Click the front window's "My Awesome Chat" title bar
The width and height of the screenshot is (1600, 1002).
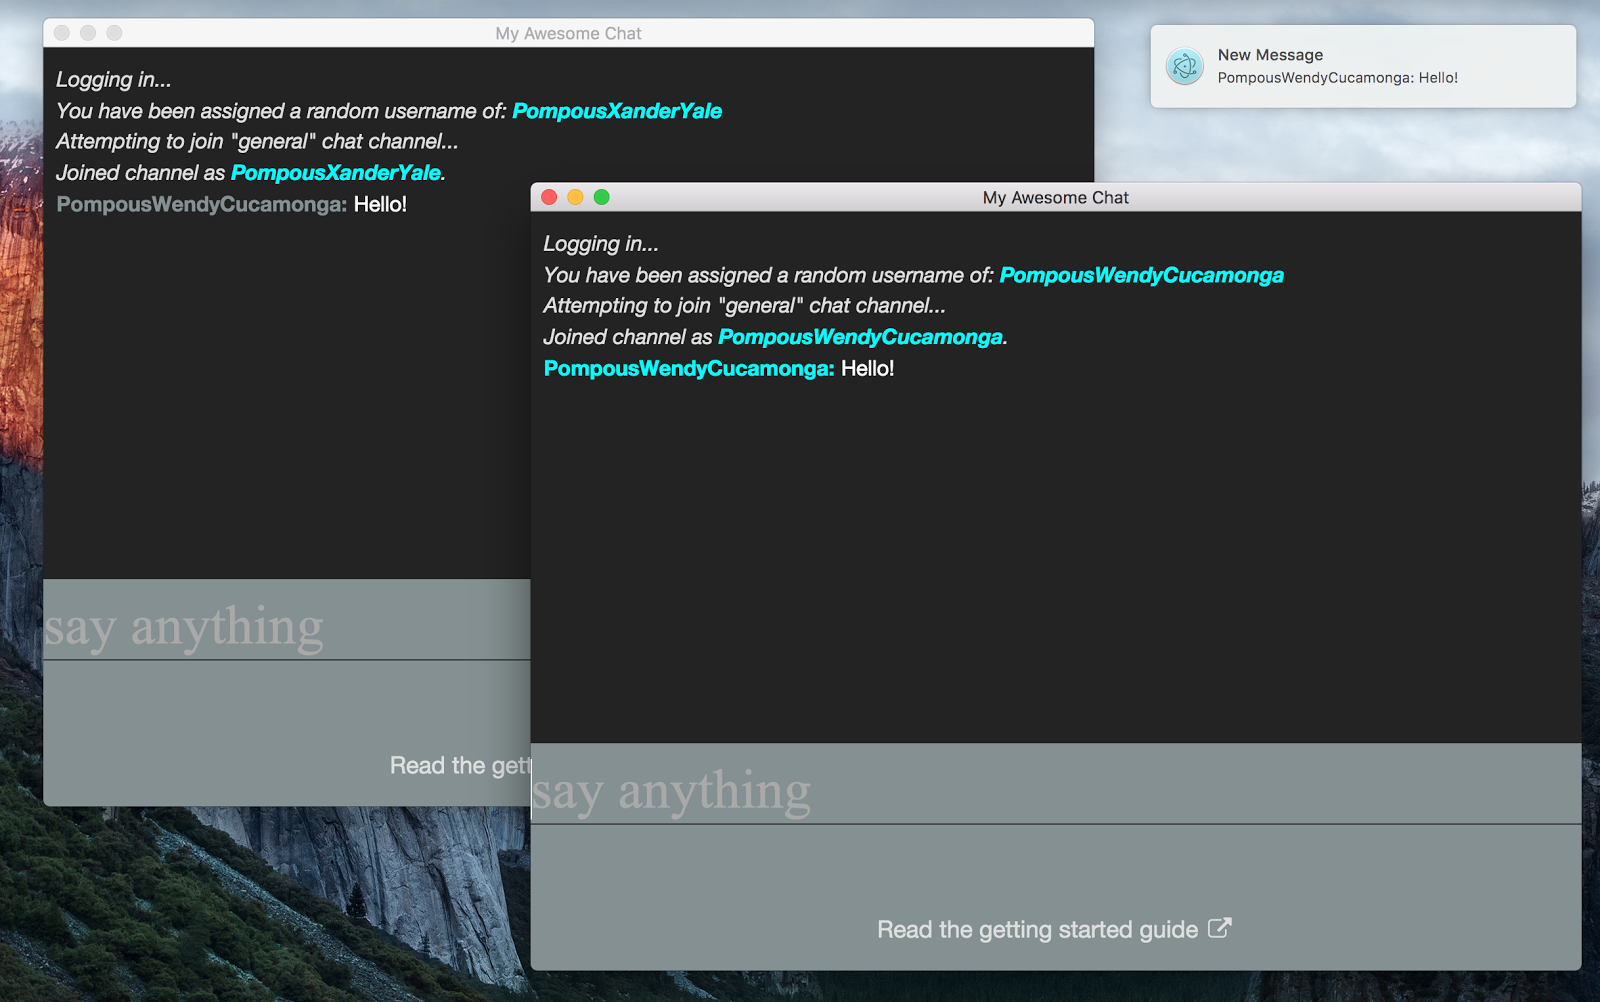pyautogui.click(x=1055, y=198)
